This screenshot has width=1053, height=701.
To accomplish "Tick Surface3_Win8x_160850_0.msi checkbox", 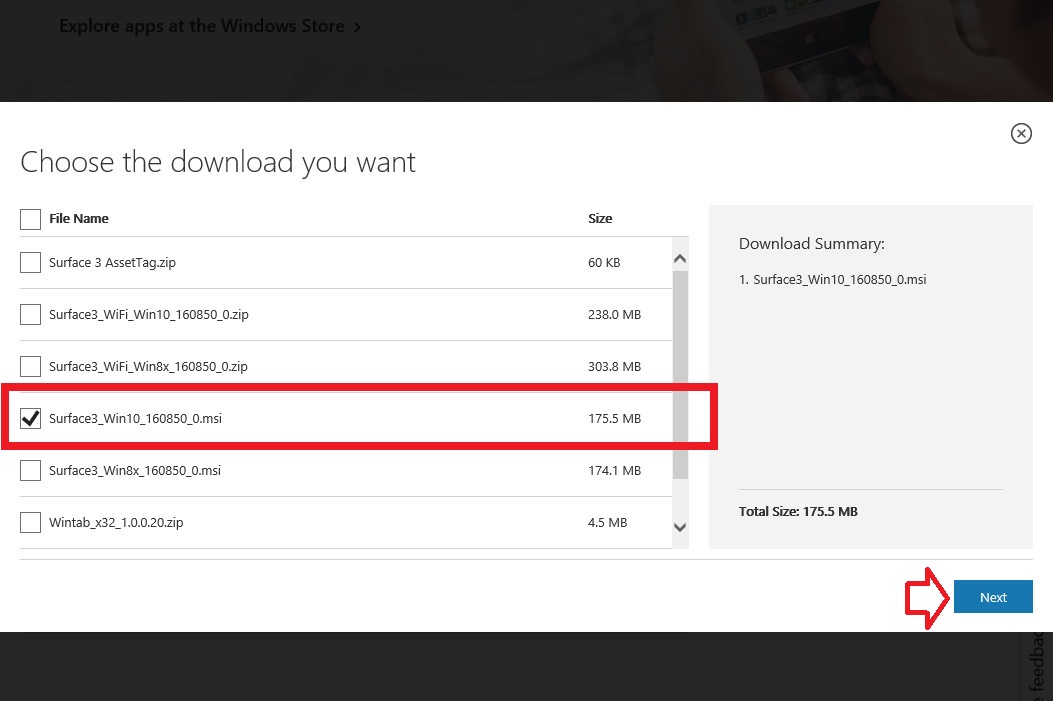I will [30, 471].
